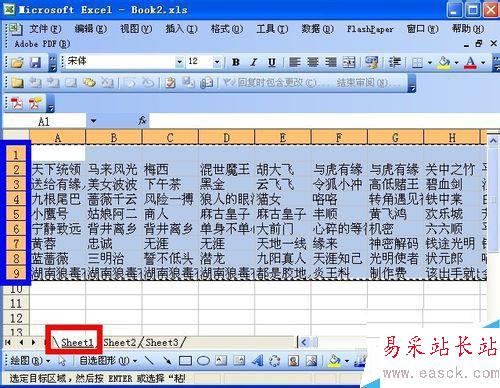Toggle Bold formatting button
Screen dimensions: 500x388
coord(236,62)
